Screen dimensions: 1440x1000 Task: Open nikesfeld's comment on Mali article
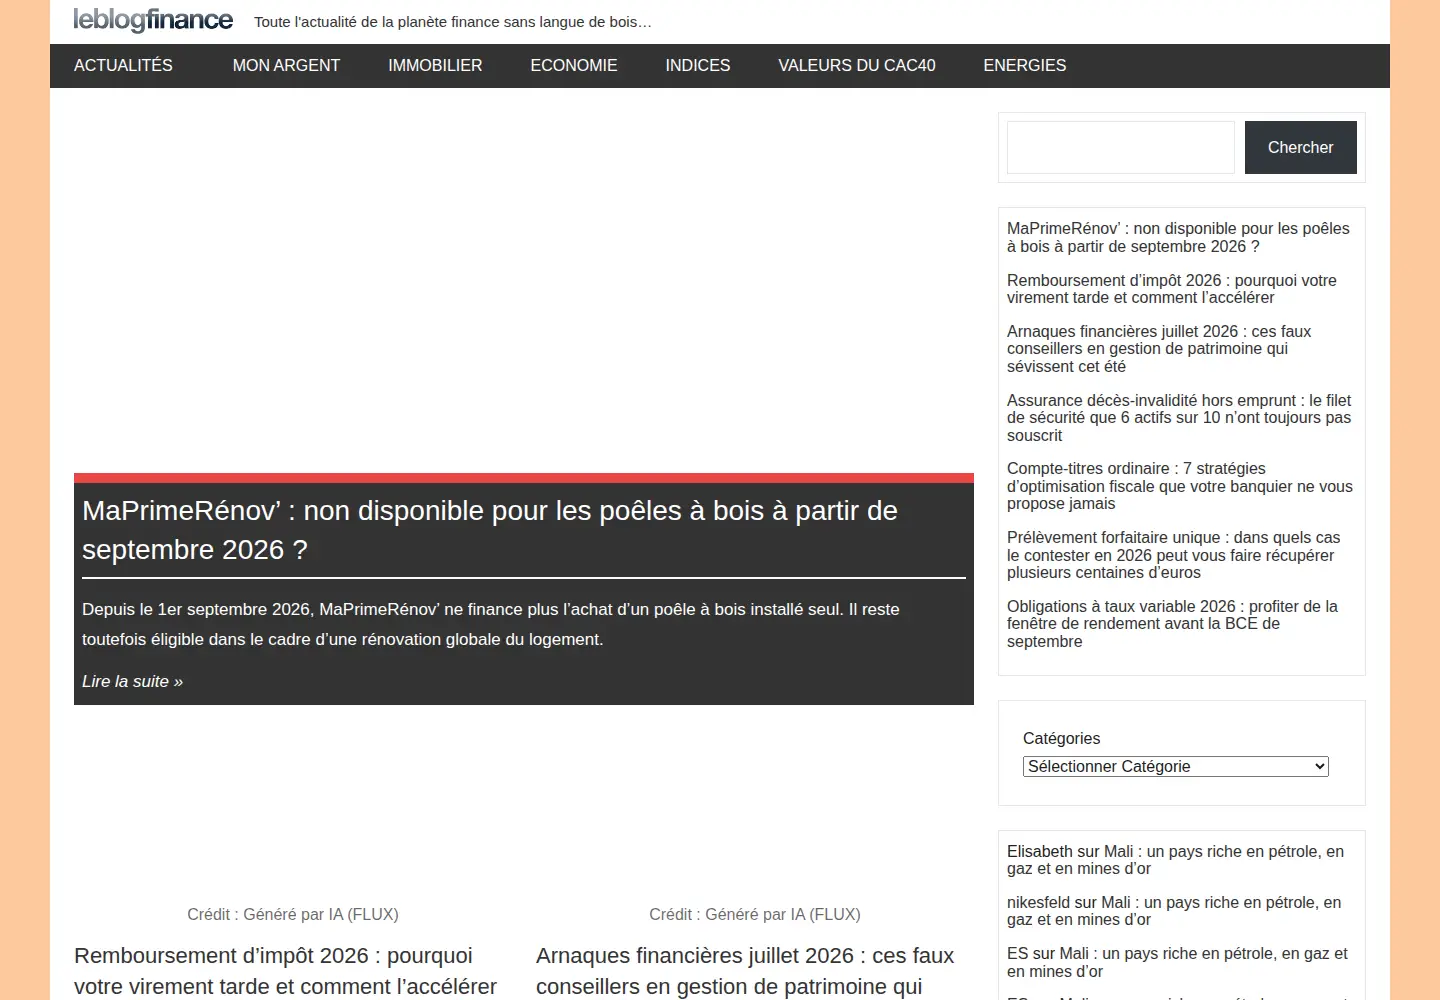(1174, 911)
